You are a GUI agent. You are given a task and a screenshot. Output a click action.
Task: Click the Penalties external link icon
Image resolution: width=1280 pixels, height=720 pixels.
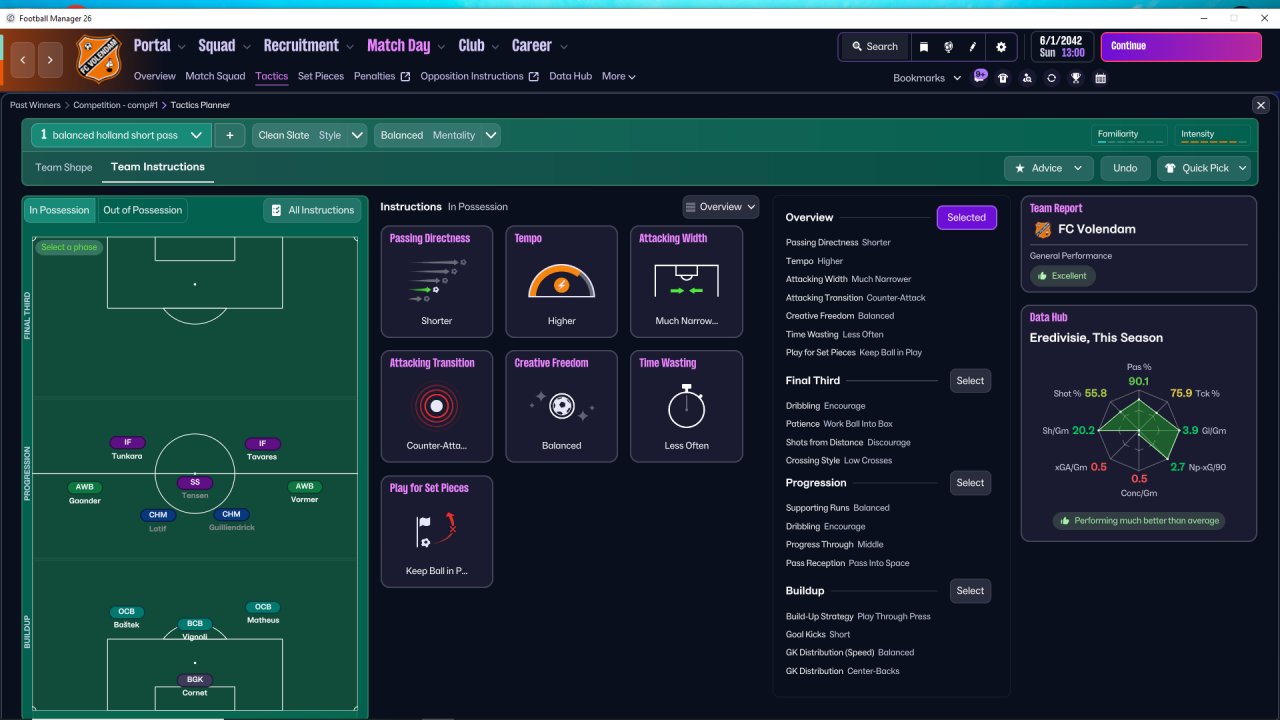(405, 77)
